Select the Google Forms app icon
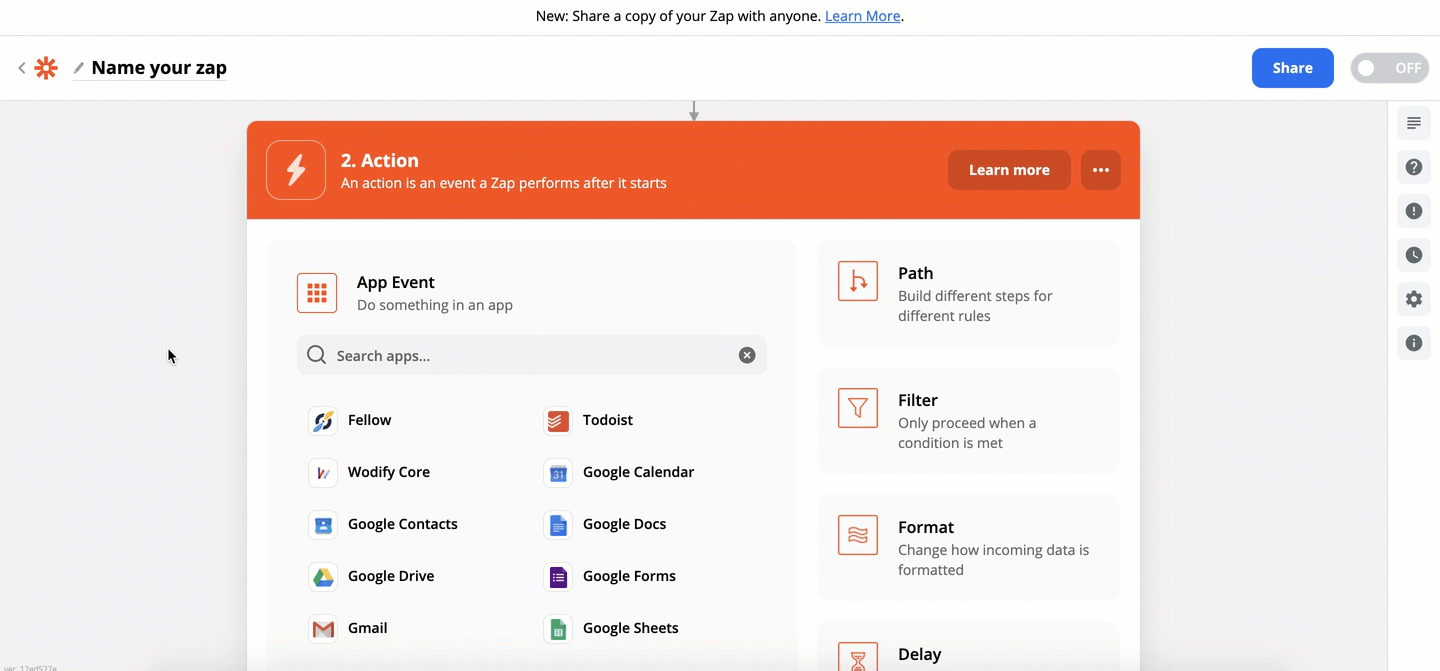1440x671 pixels. point(557,577)
